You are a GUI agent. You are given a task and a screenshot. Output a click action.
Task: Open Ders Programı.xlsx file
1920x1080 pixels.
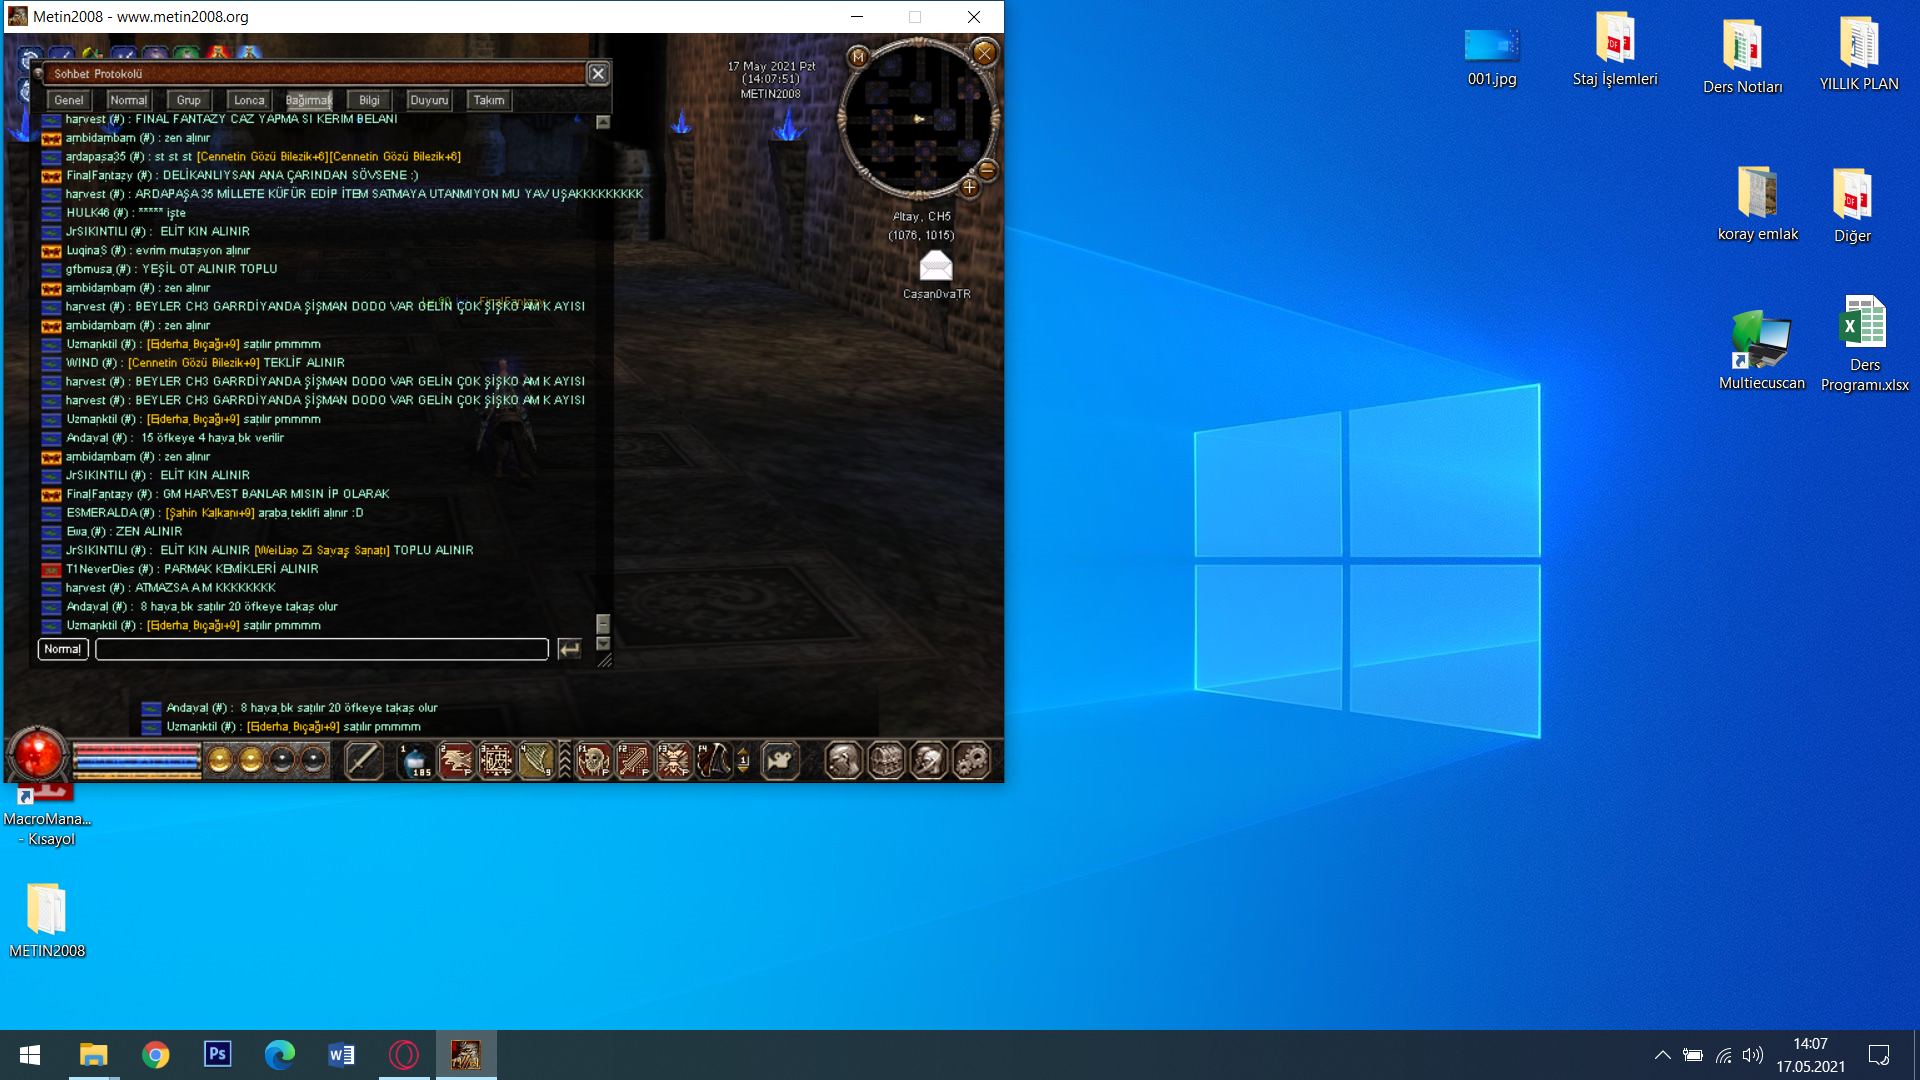[x=1864, y=343]
